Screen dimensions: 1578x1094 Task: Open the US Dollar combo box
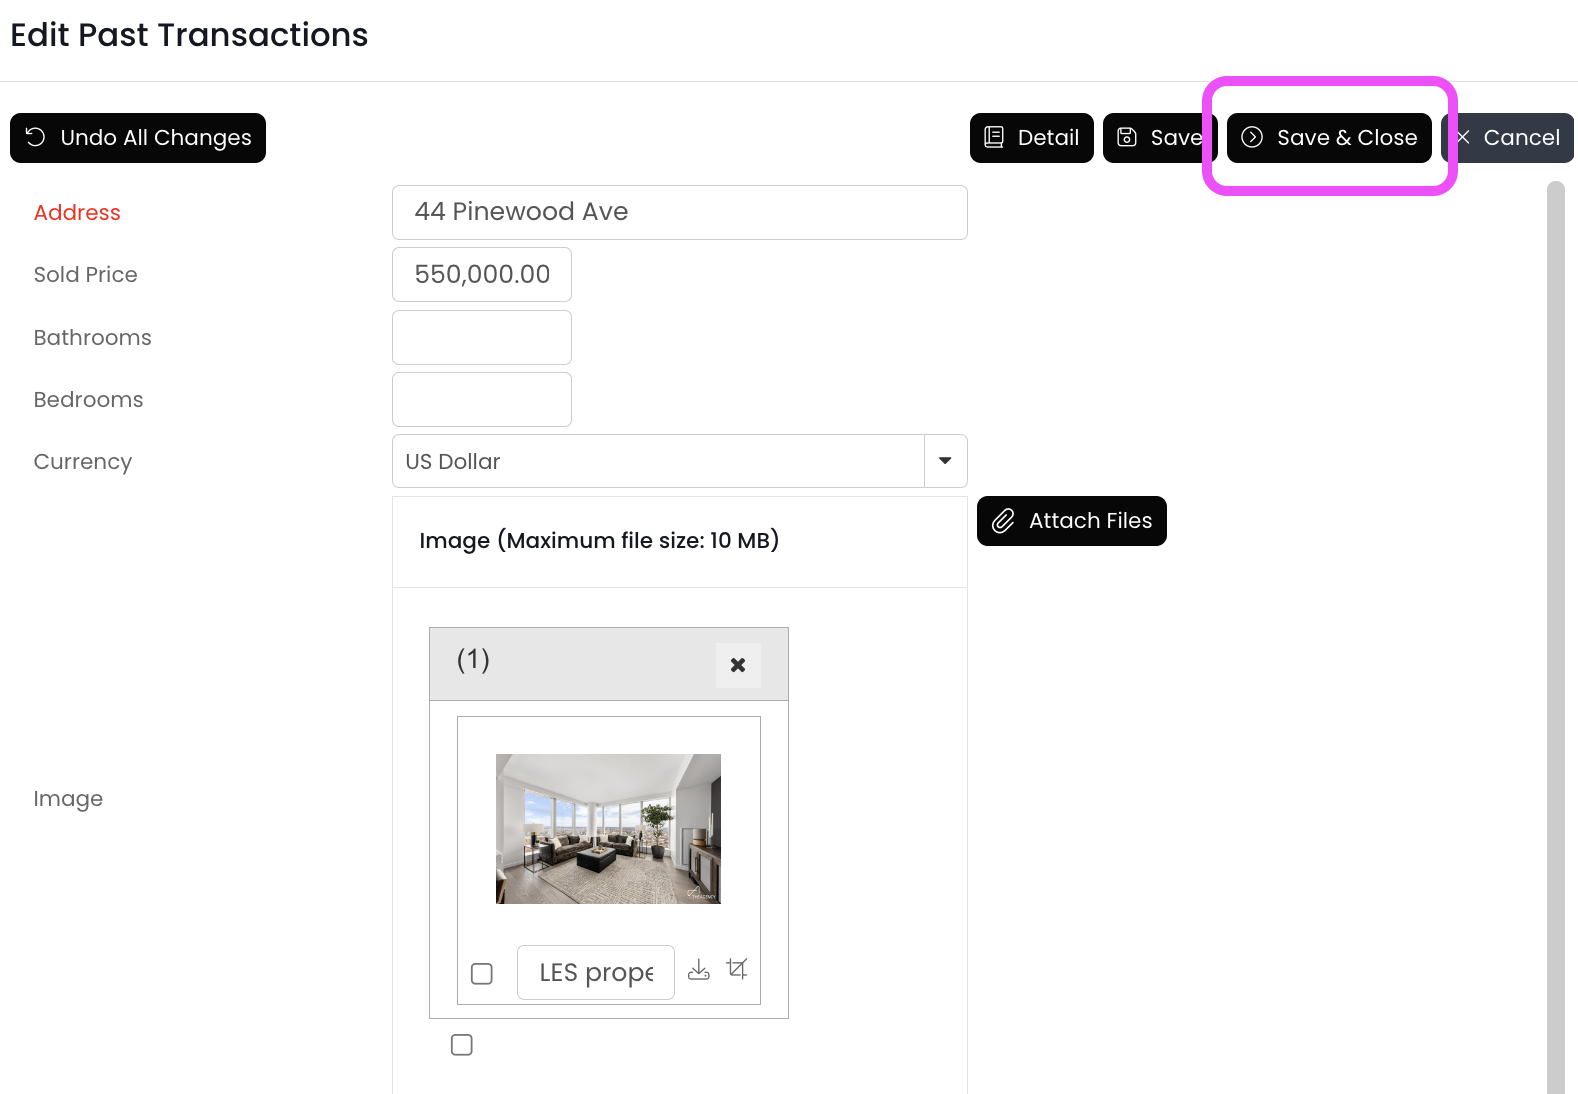coord(658,461)
